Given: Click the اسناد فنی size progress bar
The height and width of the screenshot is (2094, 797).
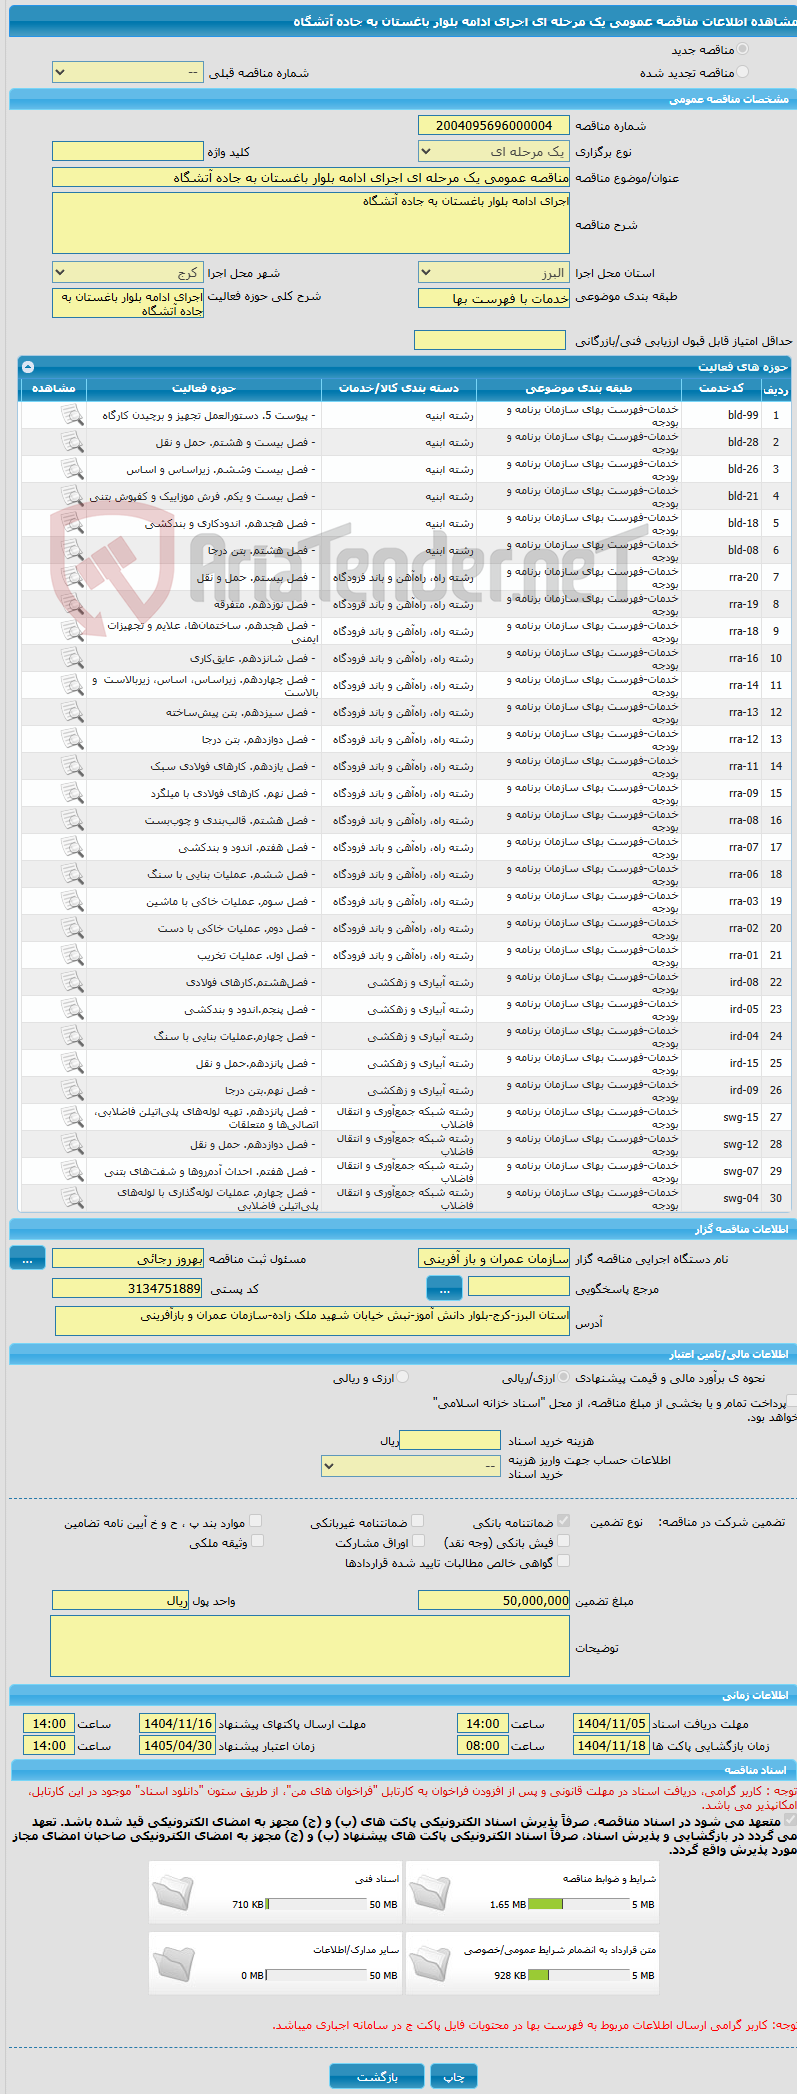Looking at the screenshot, I should tap(317, 1904).
